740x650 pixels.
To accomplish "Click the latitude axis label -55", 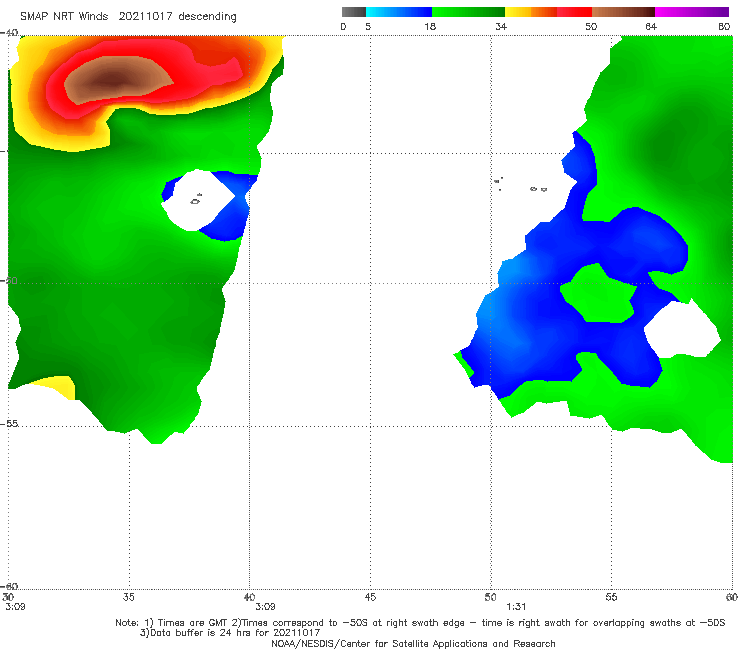I will (9, 423).
